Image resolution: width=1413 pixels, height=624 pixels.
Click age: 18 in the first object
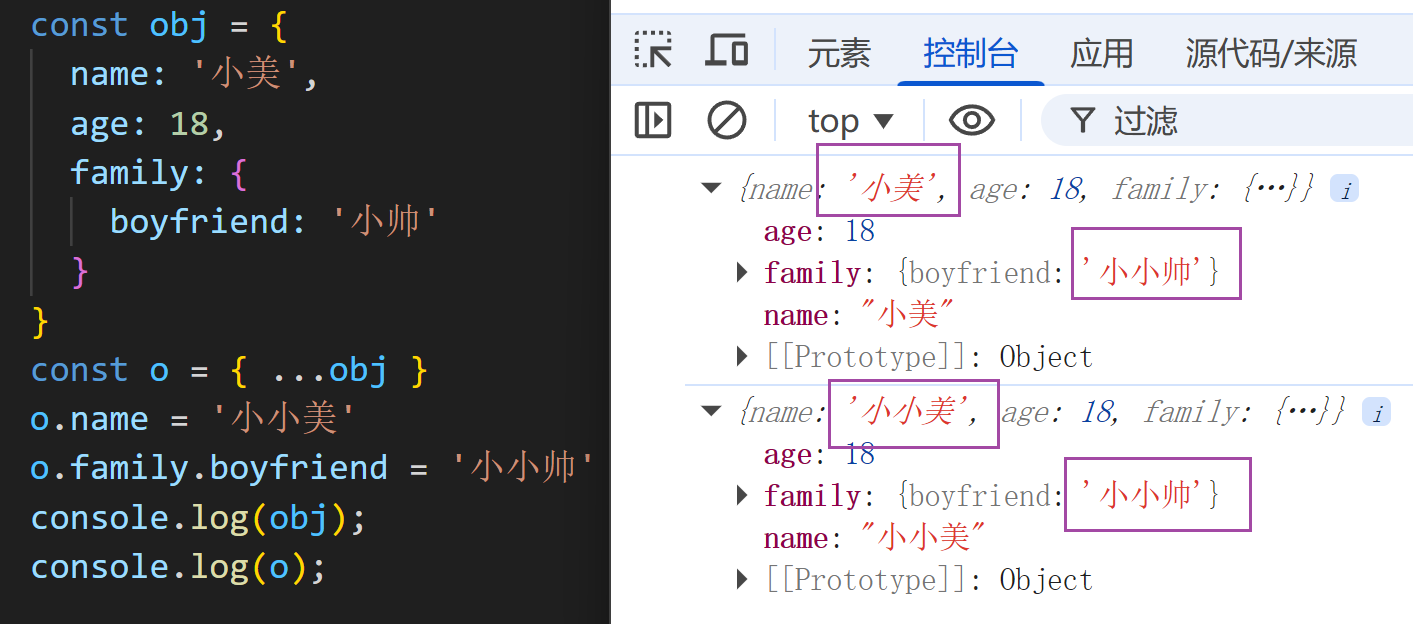(x=819, y=231)
